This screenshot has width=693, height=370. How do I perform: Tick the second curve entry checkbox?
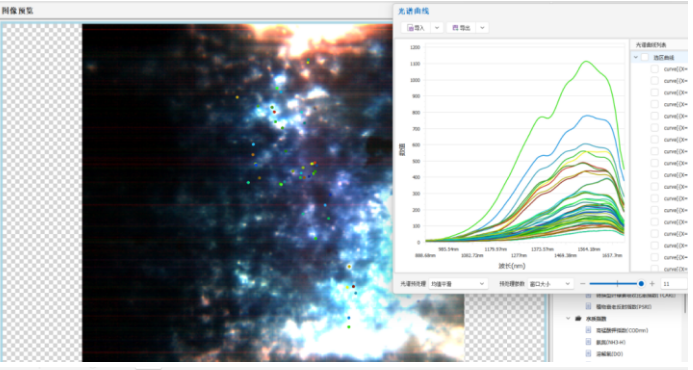click(x=655, y=81)
